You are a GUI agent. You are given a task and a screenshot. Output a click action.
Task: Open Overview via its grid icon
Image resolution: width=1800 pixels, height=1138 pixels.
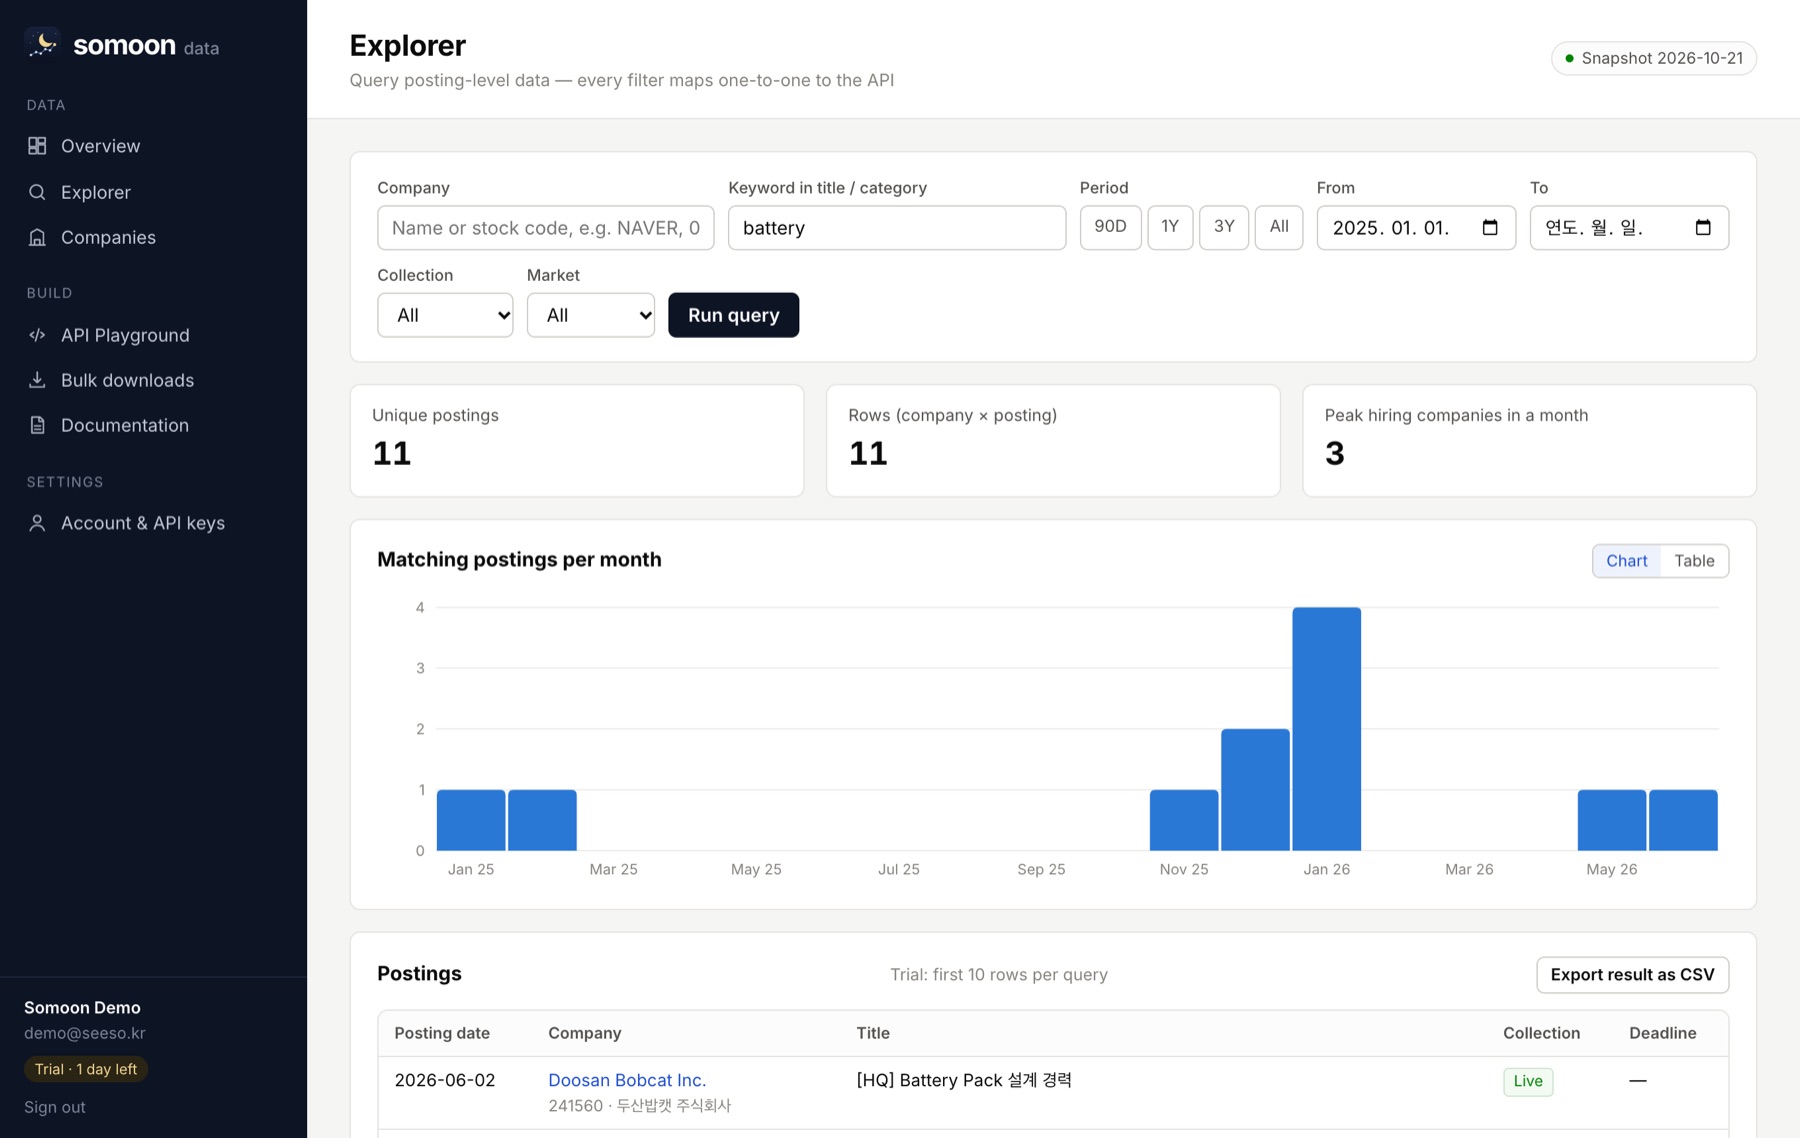point(37,146)
